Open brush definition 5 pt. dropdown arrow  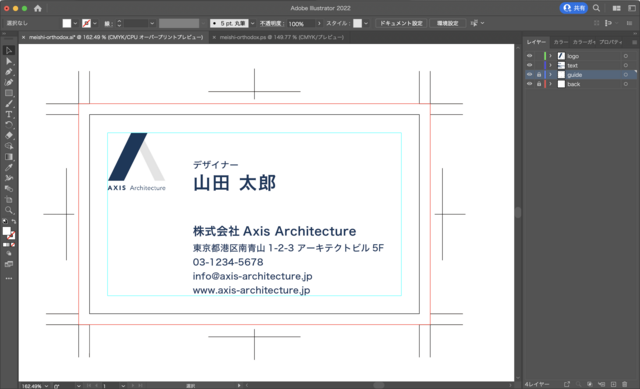tap(252, 23)
